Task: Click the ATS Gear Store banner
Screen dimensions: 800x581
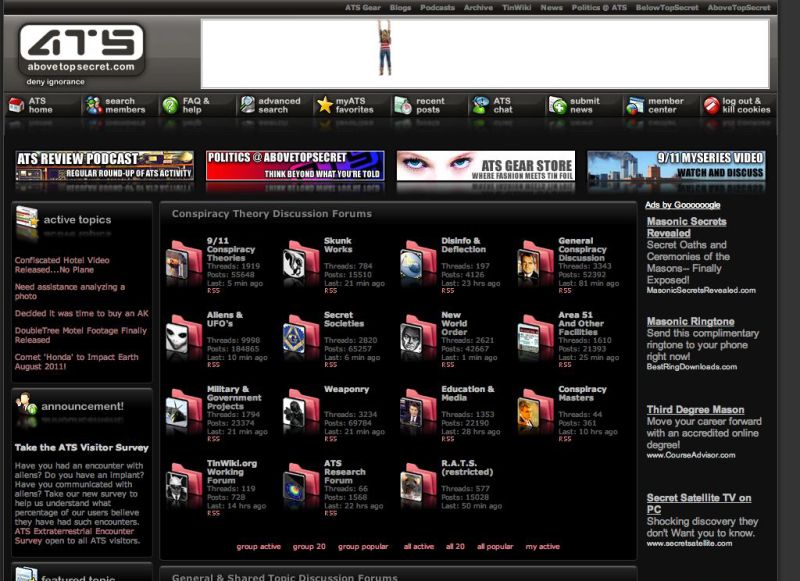Action: click(486, 166)
